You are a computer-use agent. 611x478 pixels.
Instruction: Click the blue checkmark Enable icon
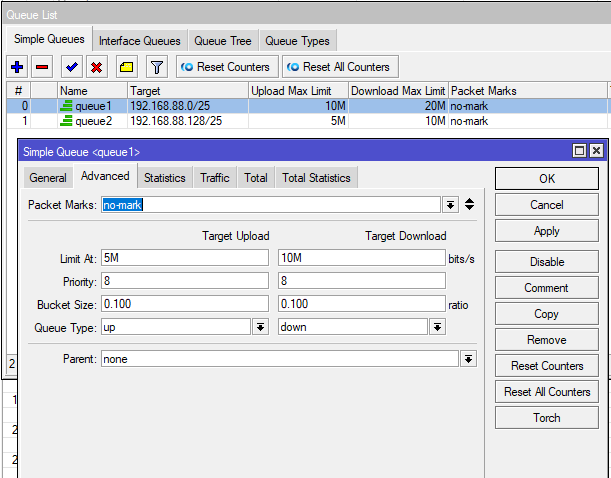(x=71, y=67)
